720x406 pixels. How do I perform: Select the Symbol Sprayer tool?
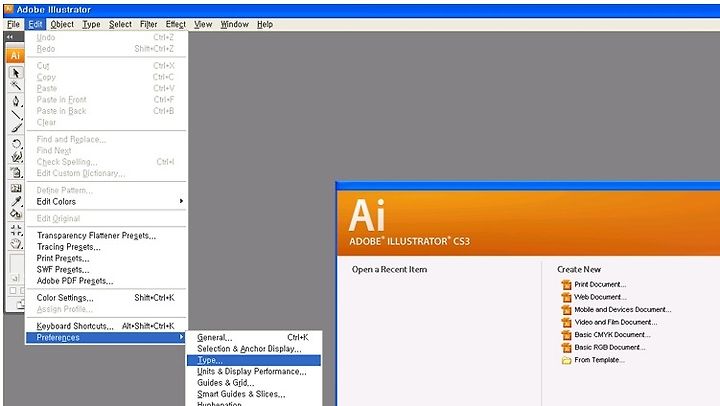[x=16, y=173]
